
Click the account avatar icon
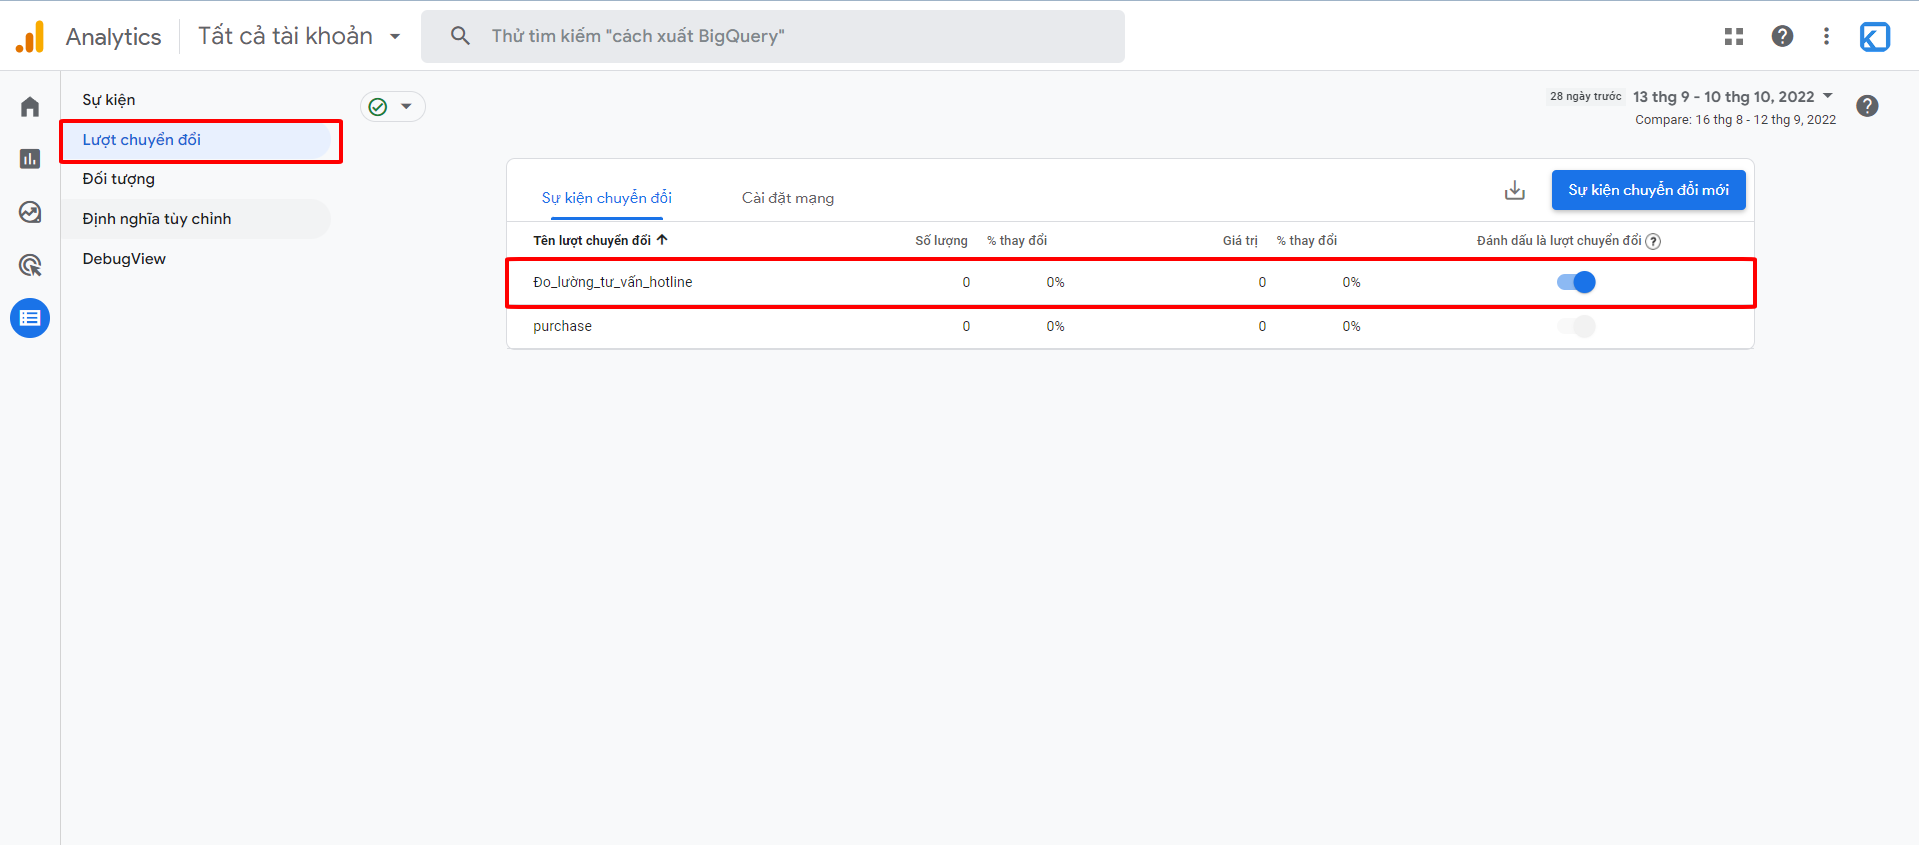pyautogui.click(x=1875, y=36)
